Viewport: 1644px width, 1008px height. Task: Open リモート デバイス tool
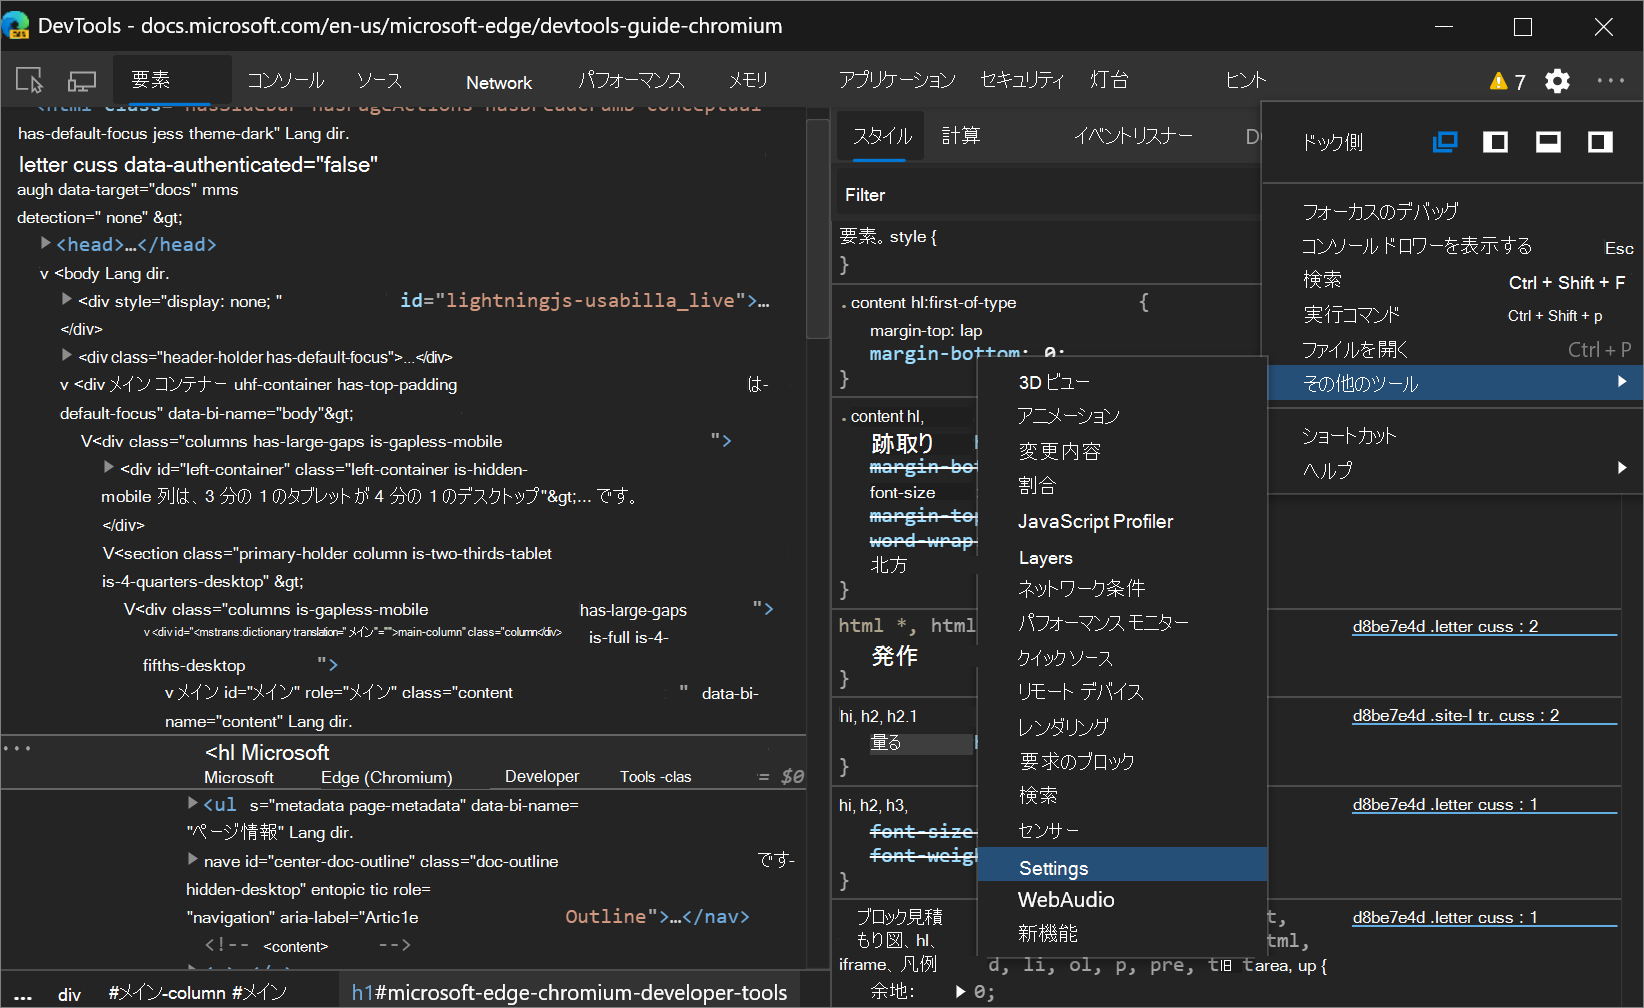(1122, 692)
